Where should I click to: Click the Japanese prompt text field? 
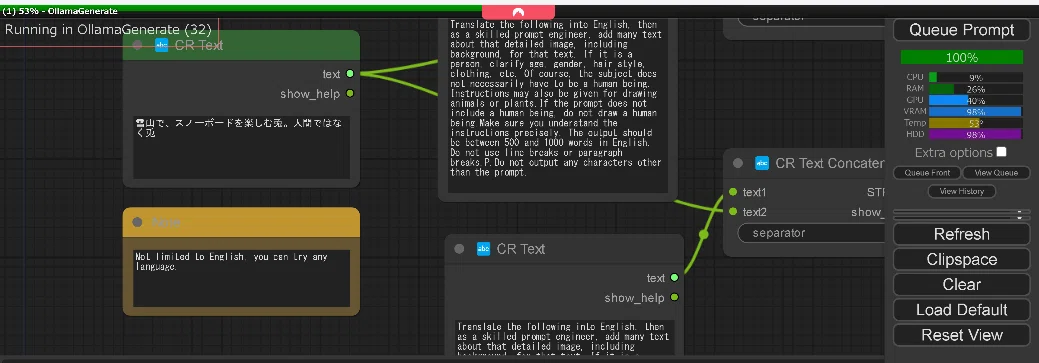click(241, 147)
